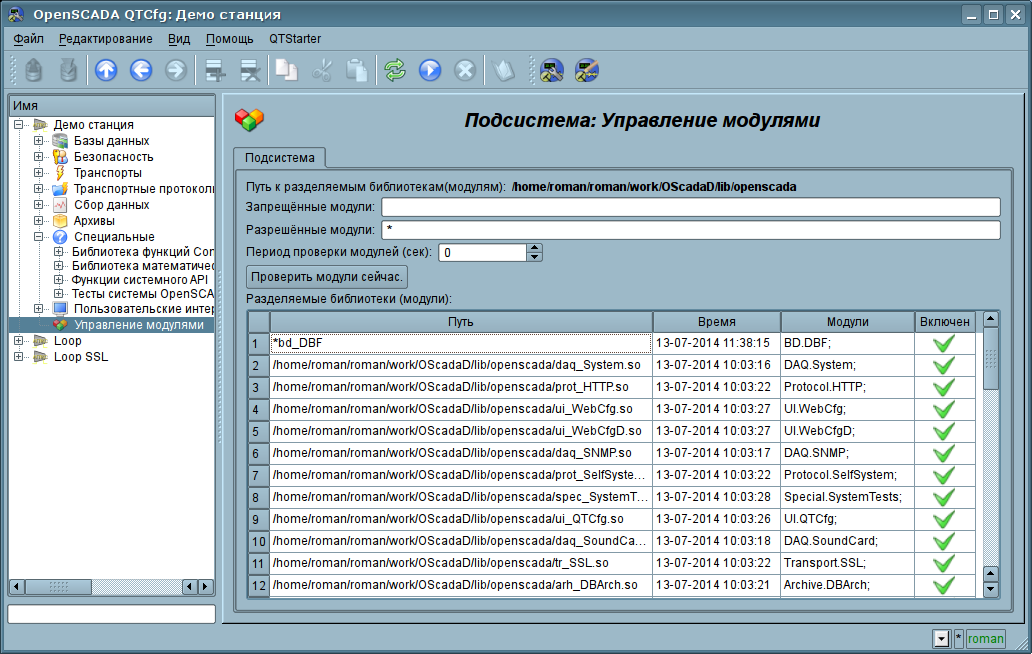The image size is (1032, 654).
Task: Toggle the enabled checkmark for Protocol.HTTP
Action: 944,387
